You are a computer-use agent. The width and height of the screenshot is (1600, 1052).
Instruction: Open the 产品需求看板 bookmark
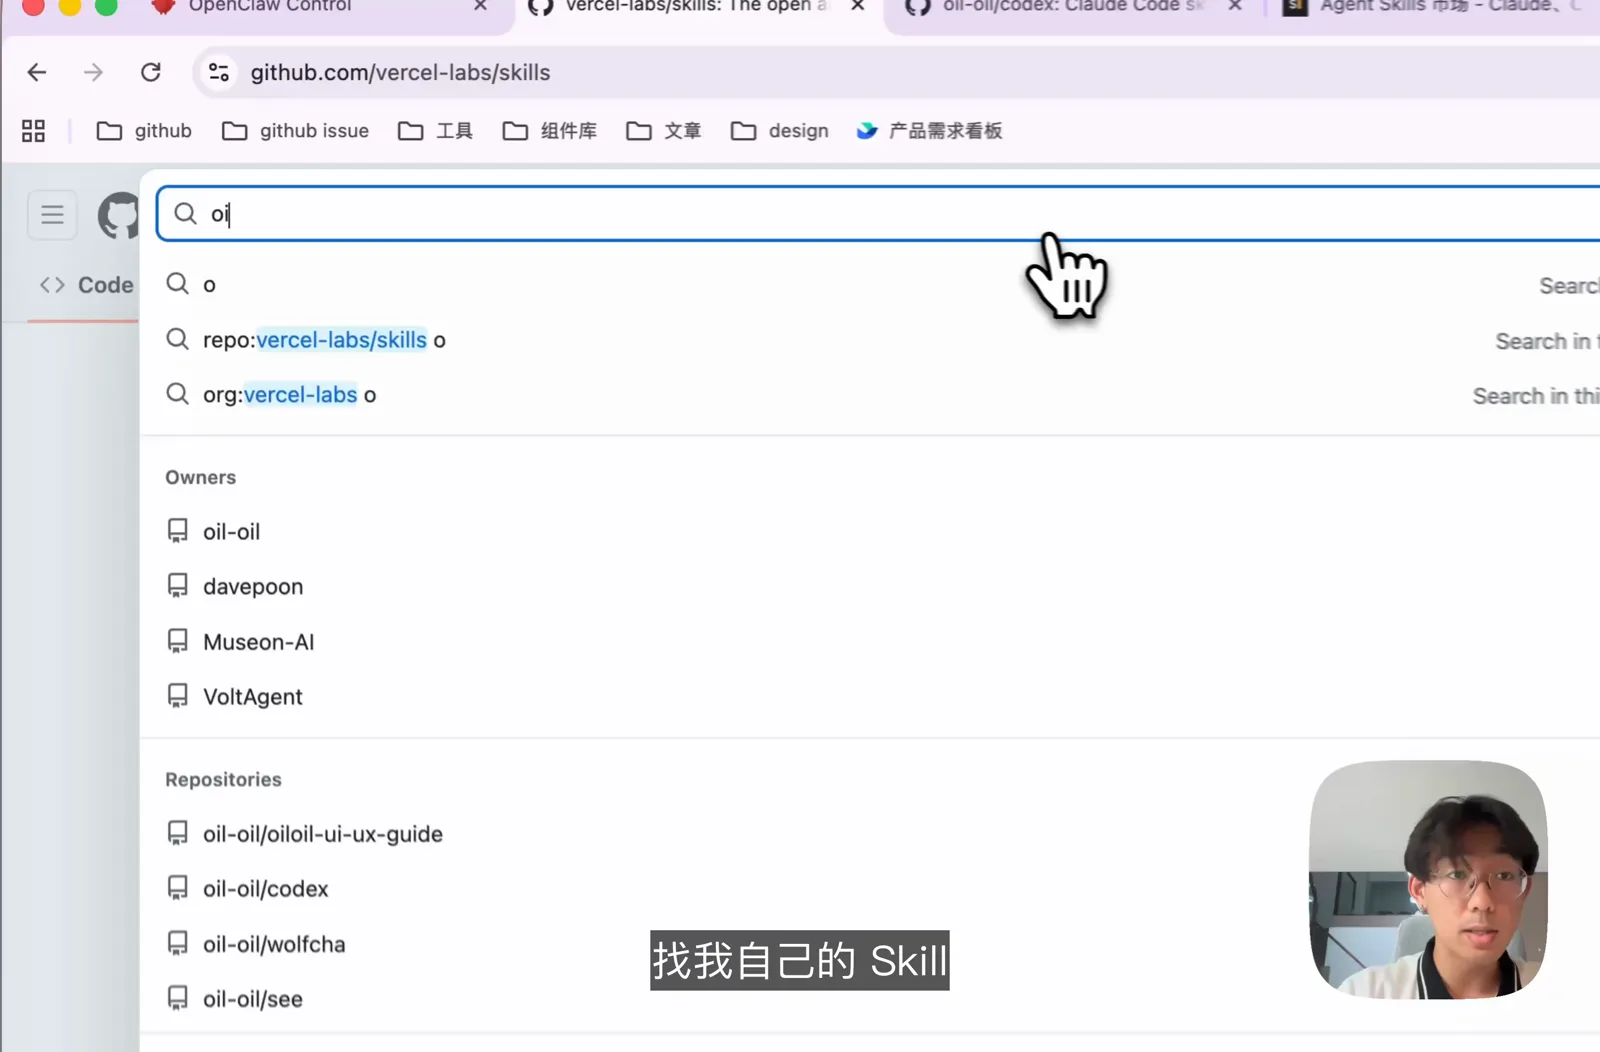(x=930, y=131)
